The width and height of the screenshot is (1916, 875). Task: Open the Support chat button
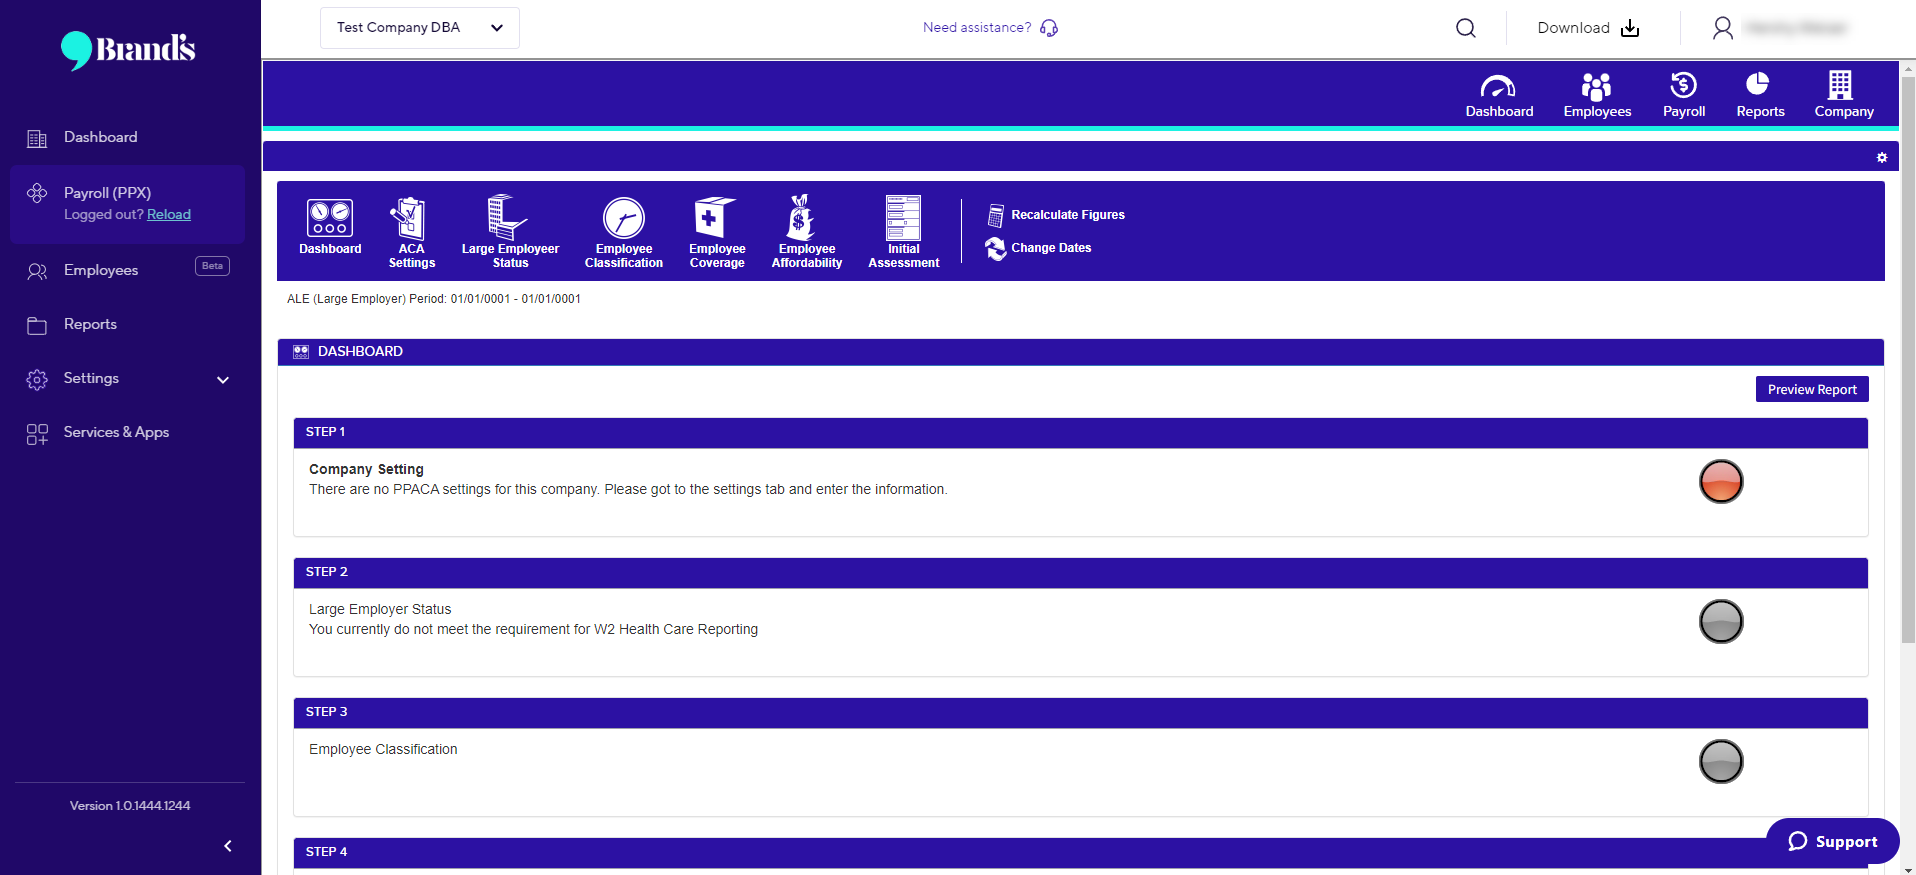[x=1832, y=841]
